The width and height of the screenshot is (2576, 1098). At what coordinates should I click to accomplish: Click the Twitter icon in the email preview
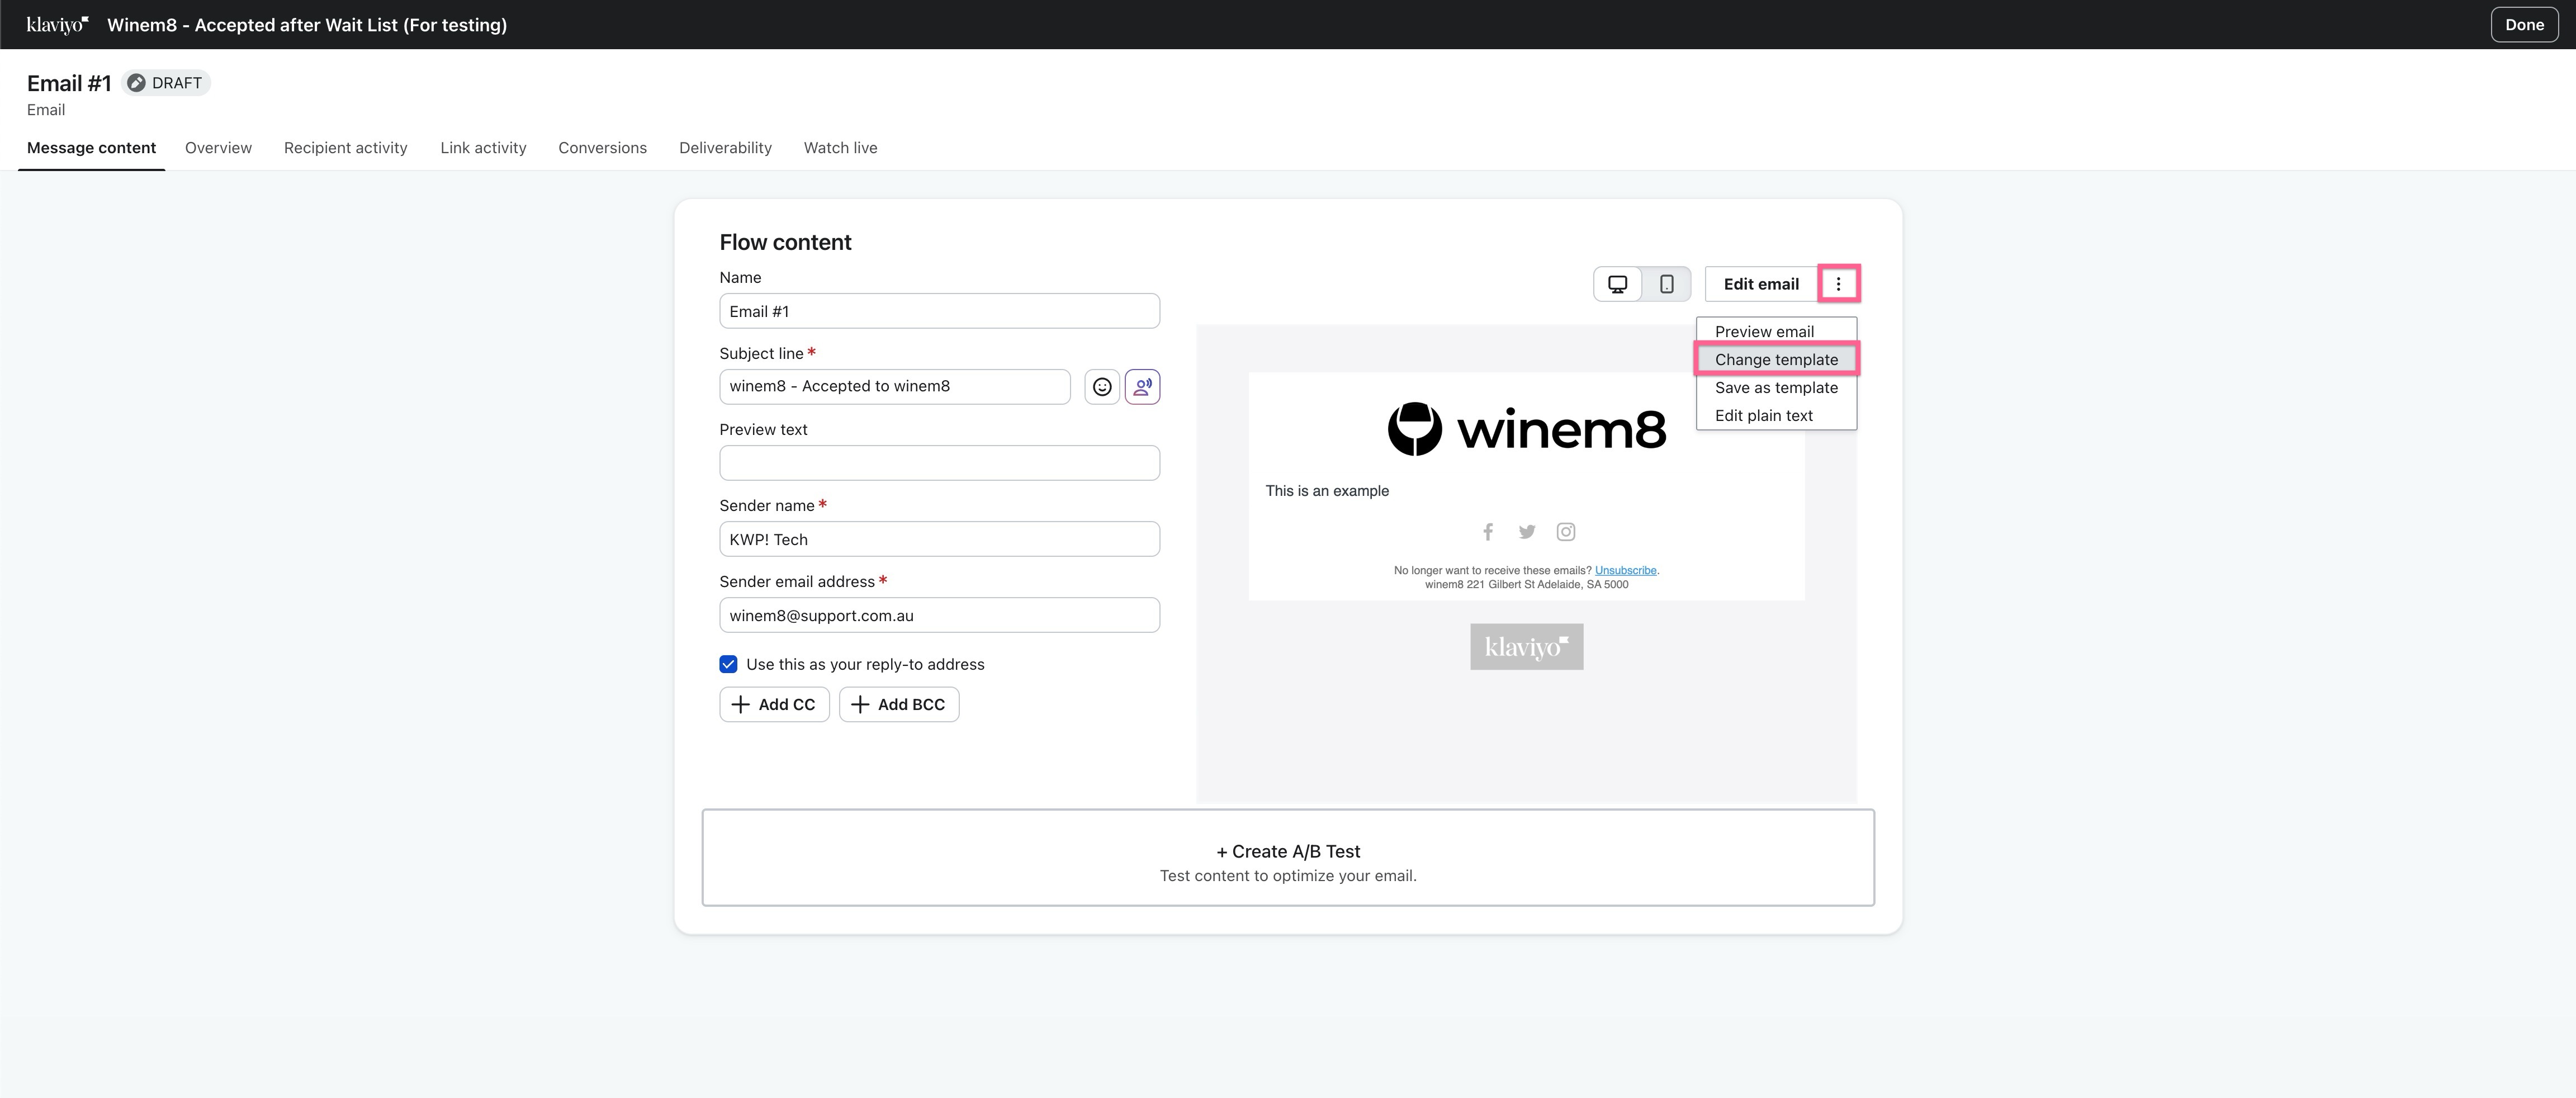pyautogui.click(x=1527, y=532)
